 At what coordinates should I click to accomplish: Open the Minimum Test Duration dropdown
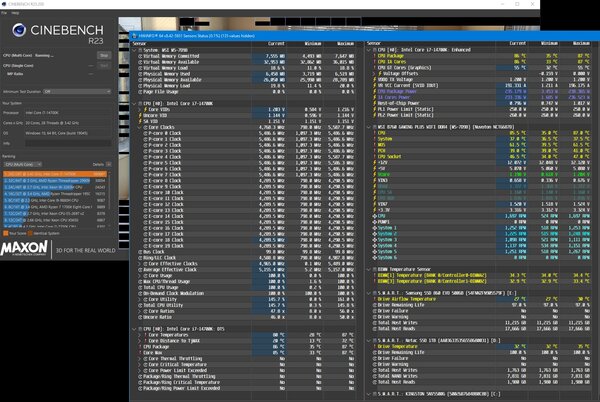(77, 91)
